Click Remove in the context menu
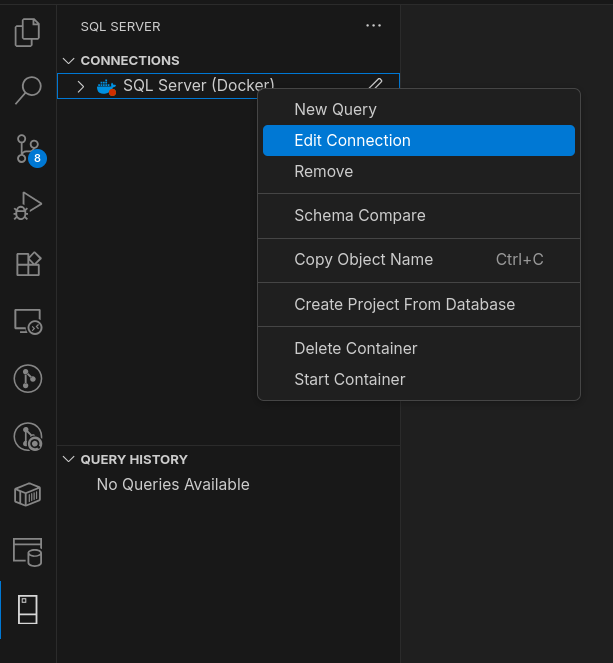Screen dimensions: 613x663 323,172
